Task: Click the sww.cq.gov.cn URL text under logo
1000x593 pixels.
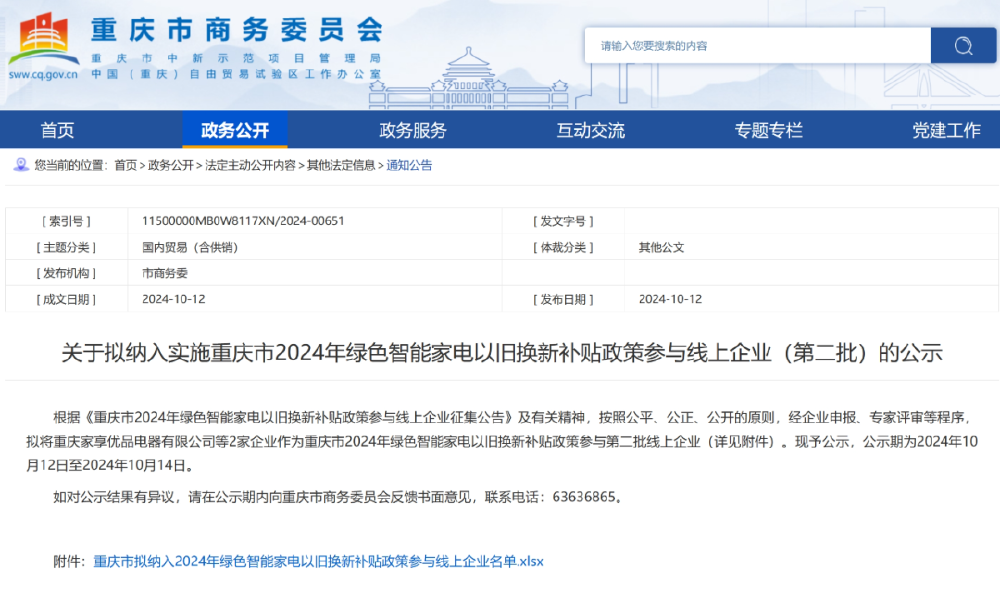Action: coord(43,74)
